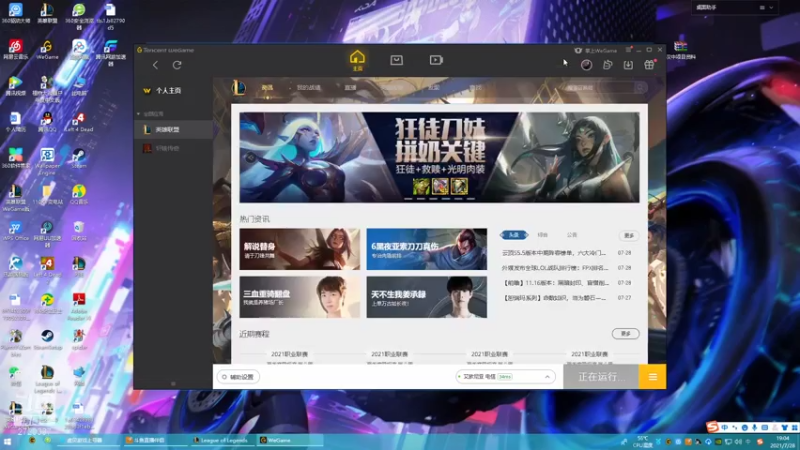
Task: Select the blue 头条 news tab
Action: coord(514,235)
